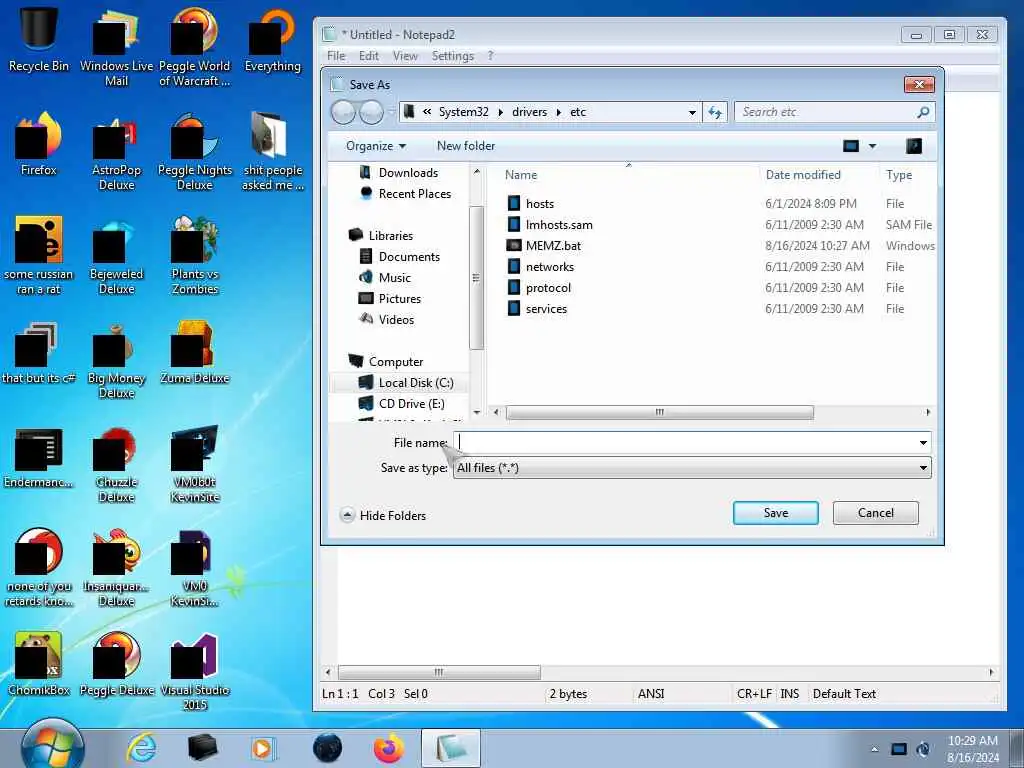This screenshot has width=1024, height=768.
Task: Open the File menu in Notepad2
Action: [x=336, y=56]
